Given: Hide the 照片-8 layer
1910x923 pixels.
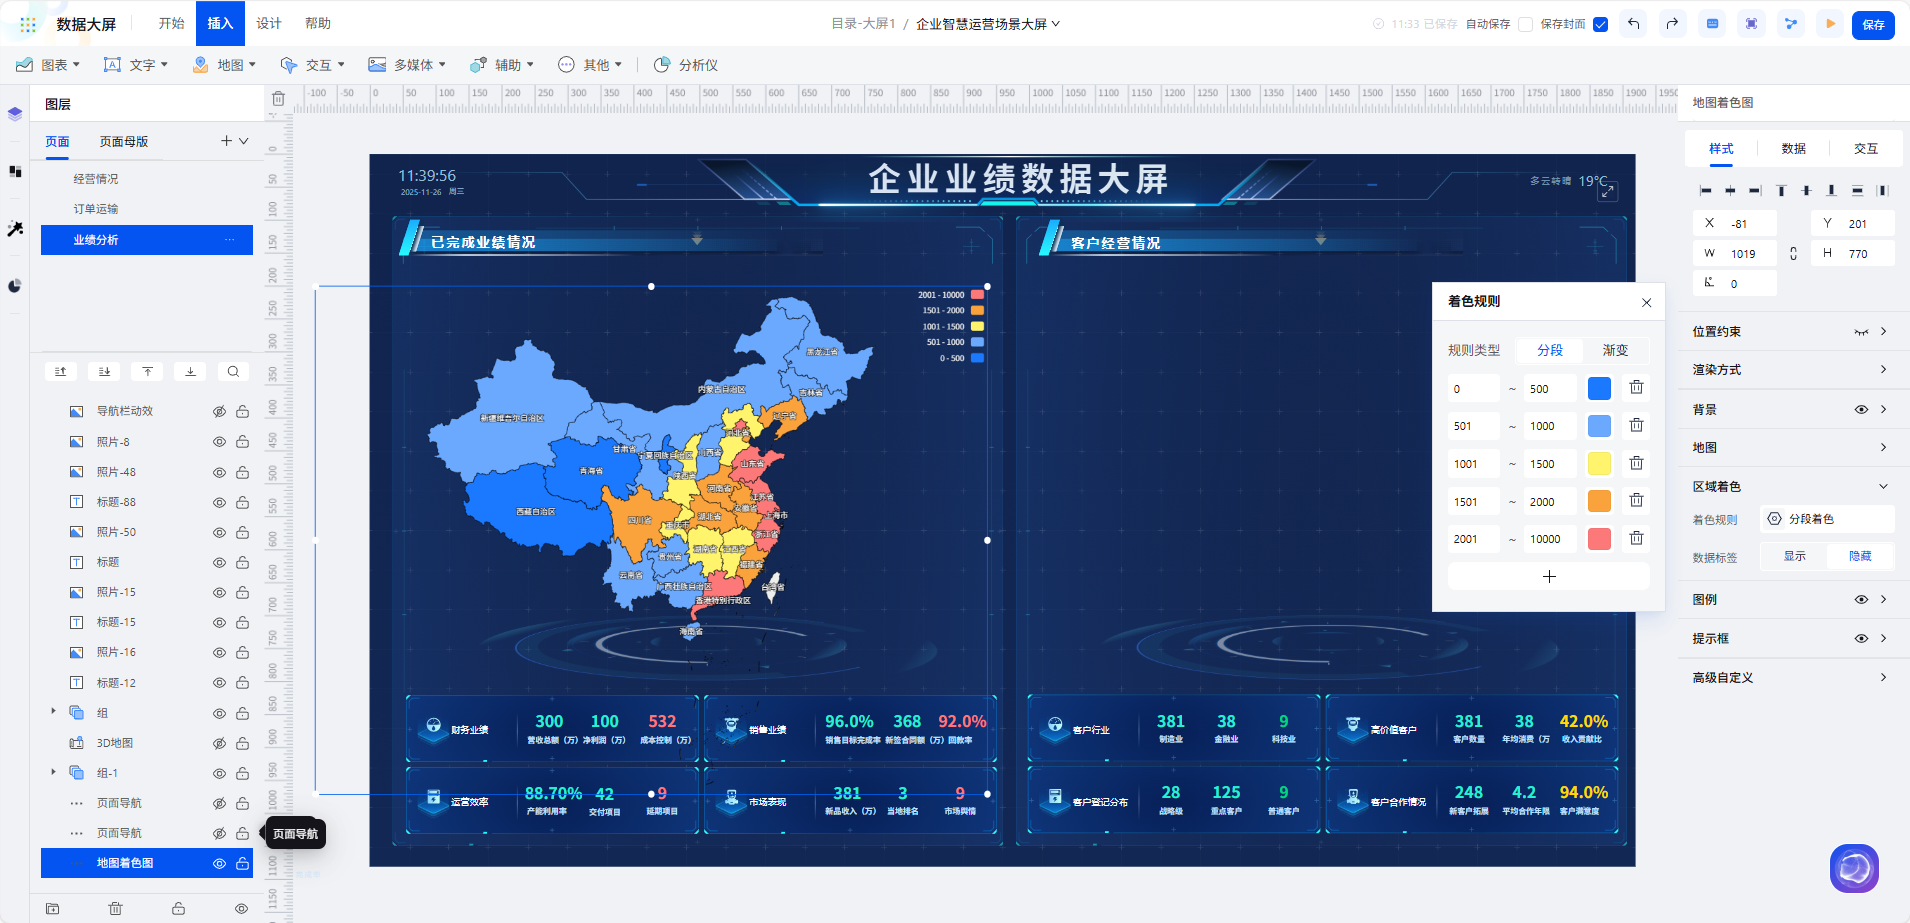Looking at the screenshot, I should point(219,442).
